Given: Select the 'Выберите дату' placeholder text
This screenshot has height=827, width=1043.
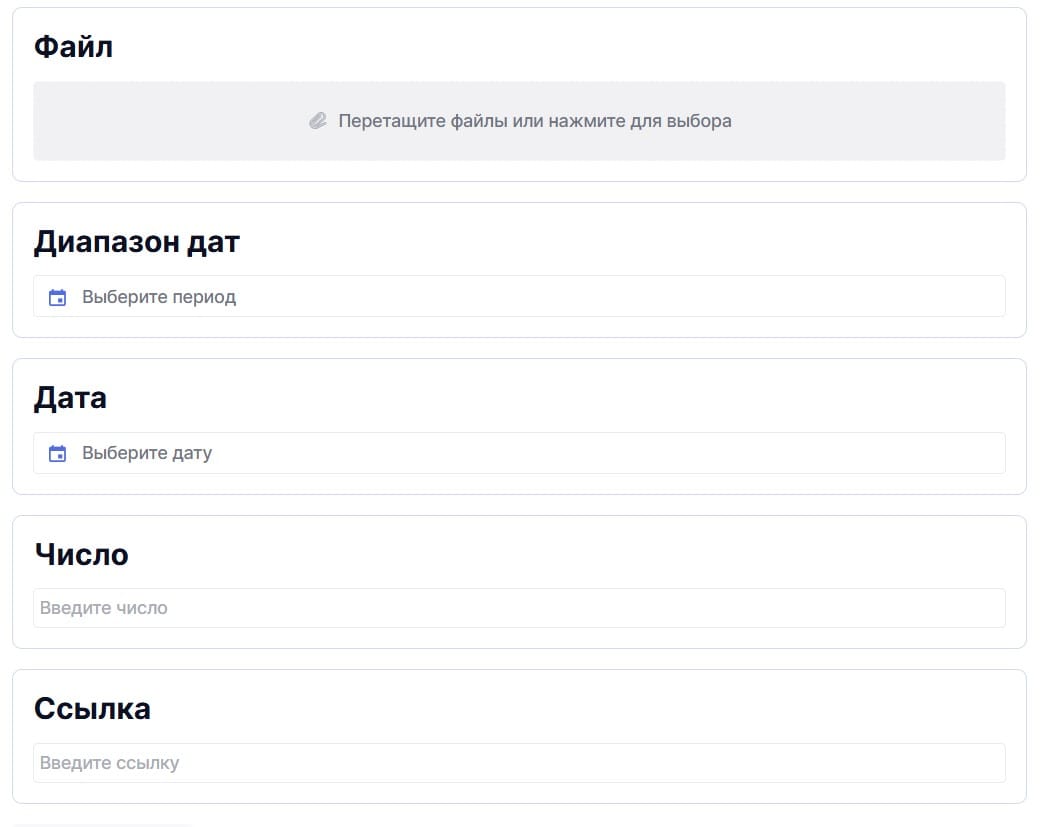Looking at the screenshot, I should click(147, 453).
